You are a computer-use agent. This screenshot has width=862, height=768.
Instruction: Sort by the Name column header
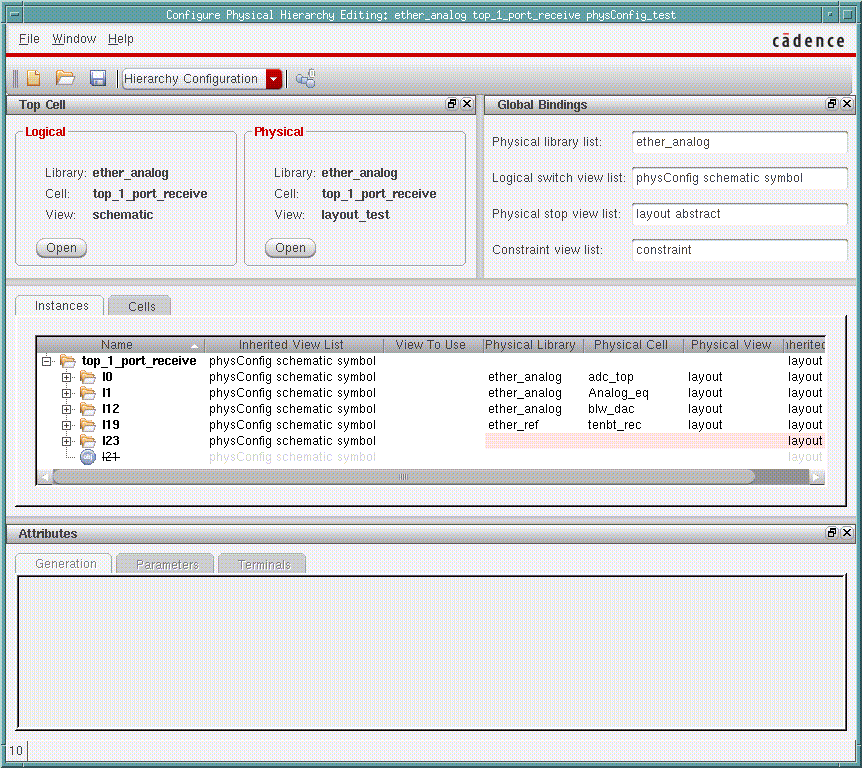click(117, 345)
